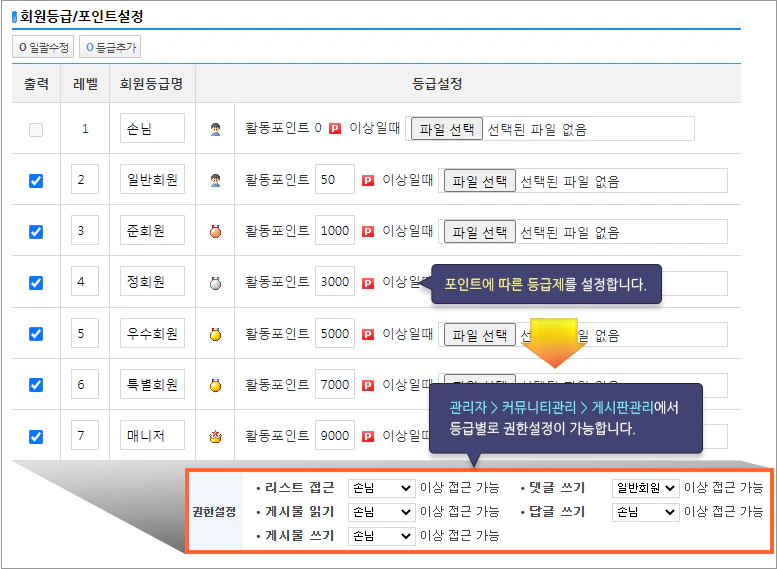Open the 게시물 읽기 permission dropdown
This screenshot has width=777, height=569.
(382, 512)
